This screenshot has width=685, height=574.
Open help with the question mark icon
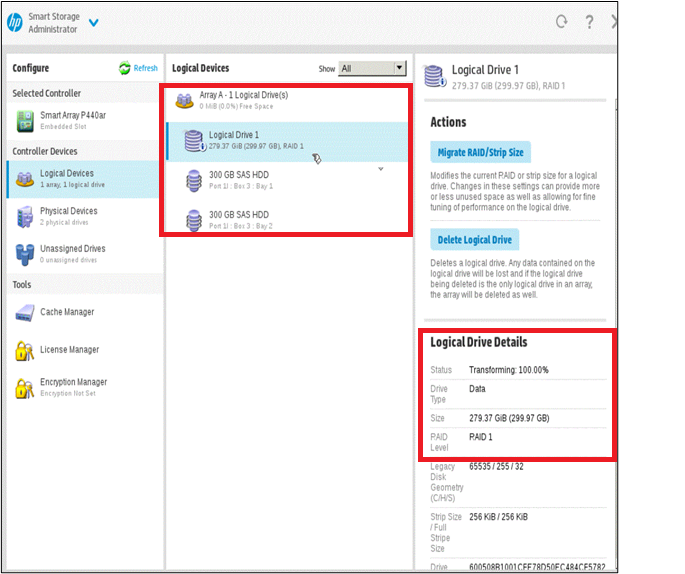[589, 22]
